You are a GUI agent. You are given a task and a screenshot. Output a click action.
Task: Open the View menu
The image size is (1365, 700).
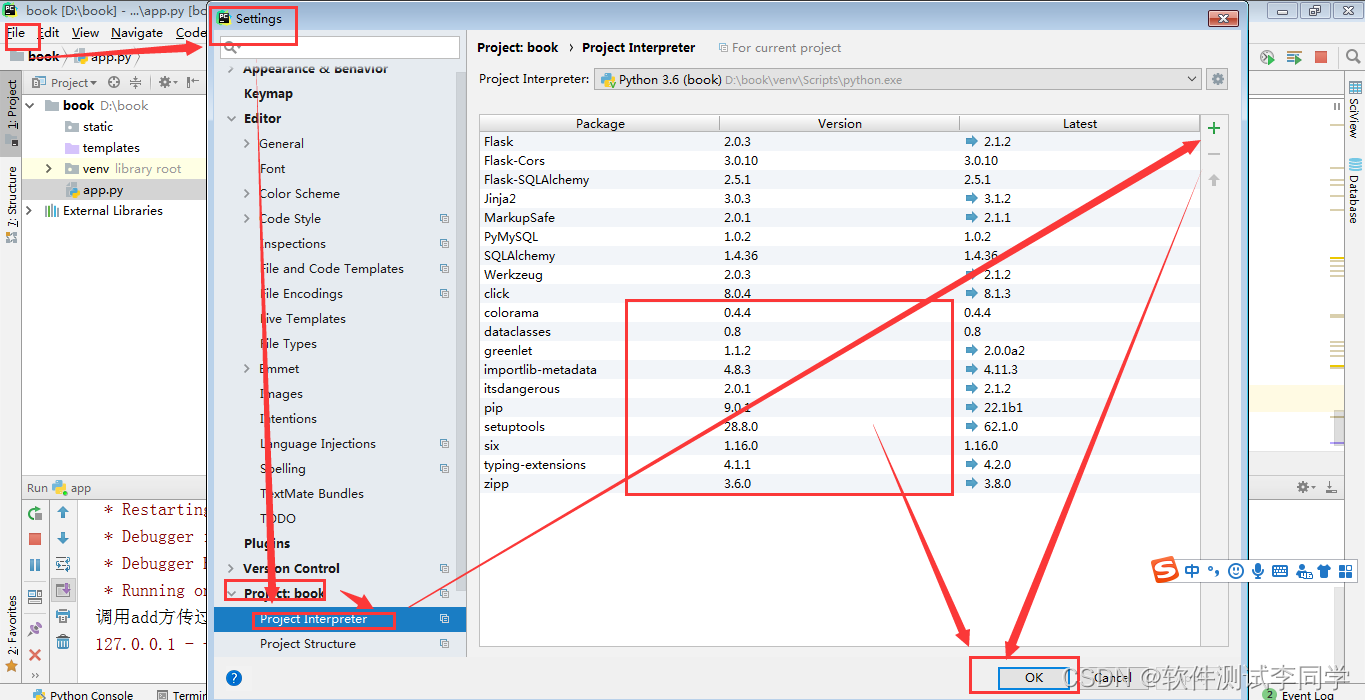(x=85, y=33)
